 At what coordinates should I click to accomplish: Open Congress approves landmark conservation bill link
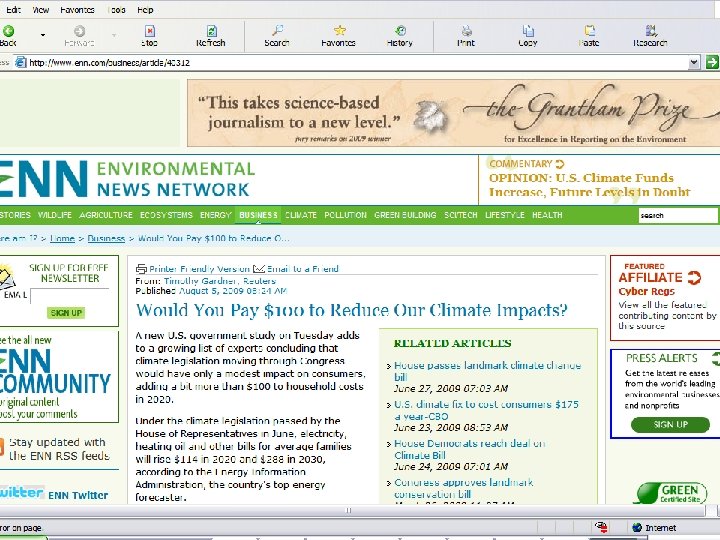pos(463,488)
